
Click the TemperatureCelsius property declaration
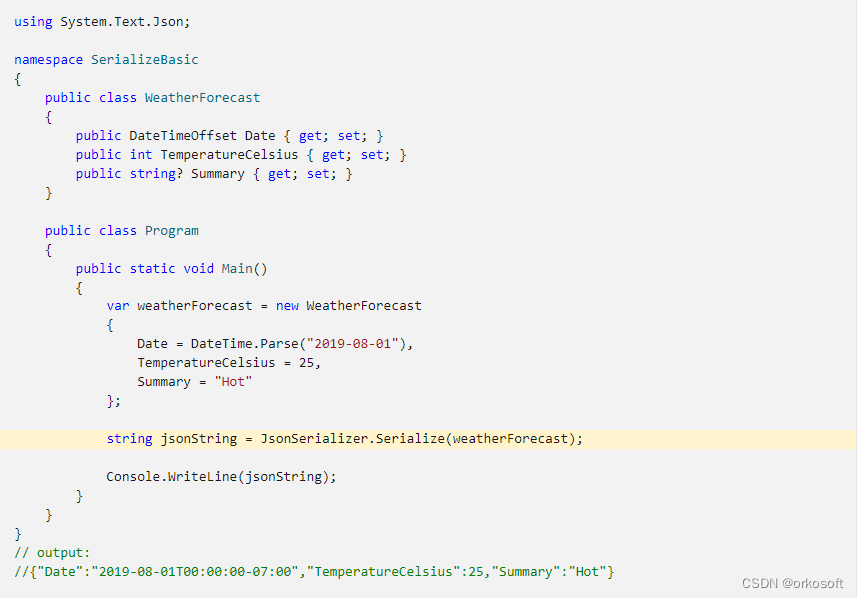(x=241, y=155)
